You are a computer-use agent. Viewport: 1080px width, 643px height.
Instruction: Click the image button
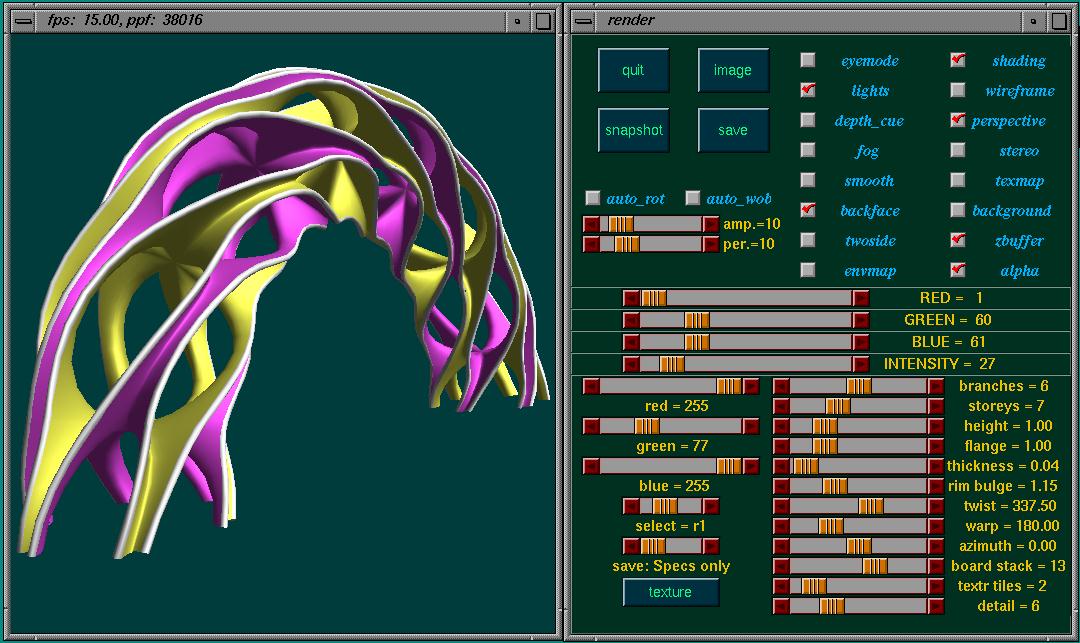click(x=733, y=70)
